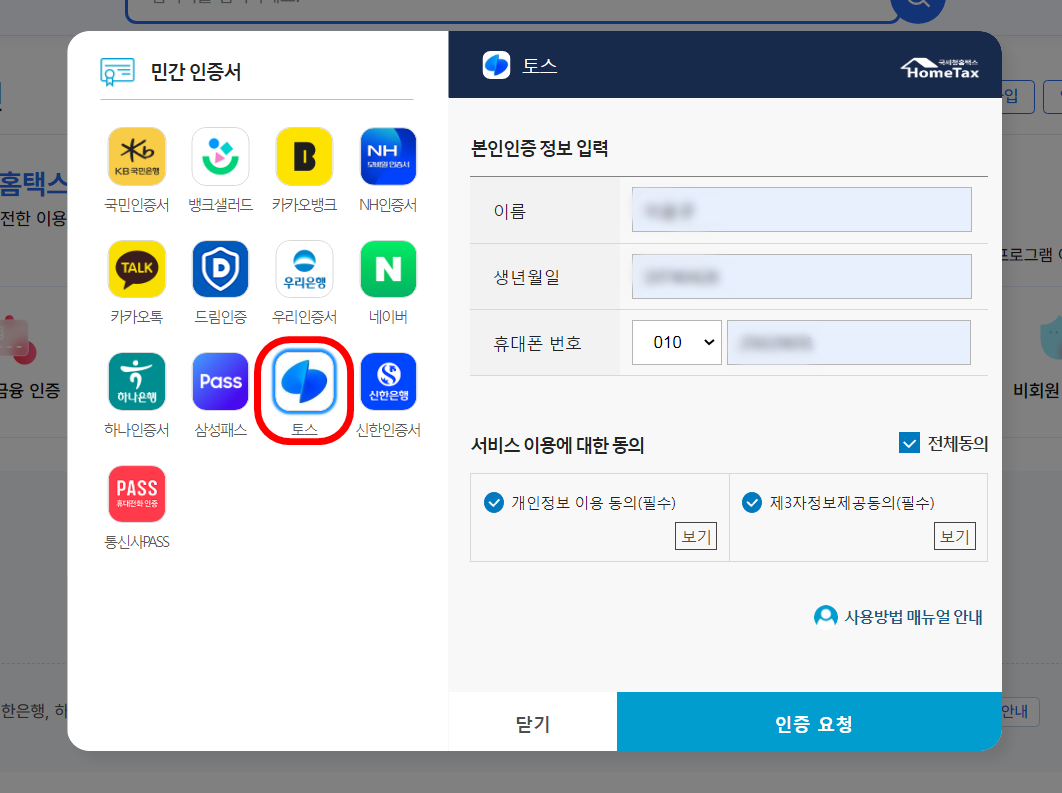Select the 카카오뱅크 certificate icon
The height and width of the screenshot is (793, 1062).
tap(304, 156)
